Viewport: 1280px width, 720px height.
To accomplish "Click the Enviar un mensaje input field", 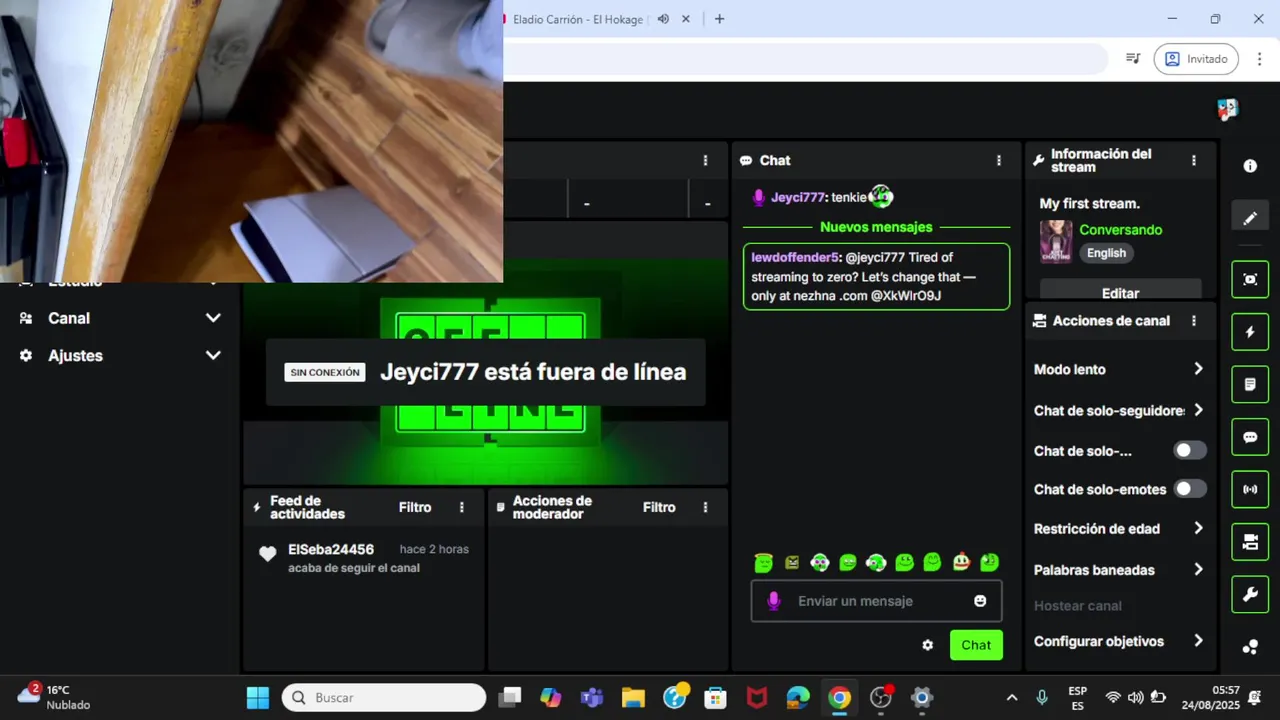I will [x=876, y=601].
